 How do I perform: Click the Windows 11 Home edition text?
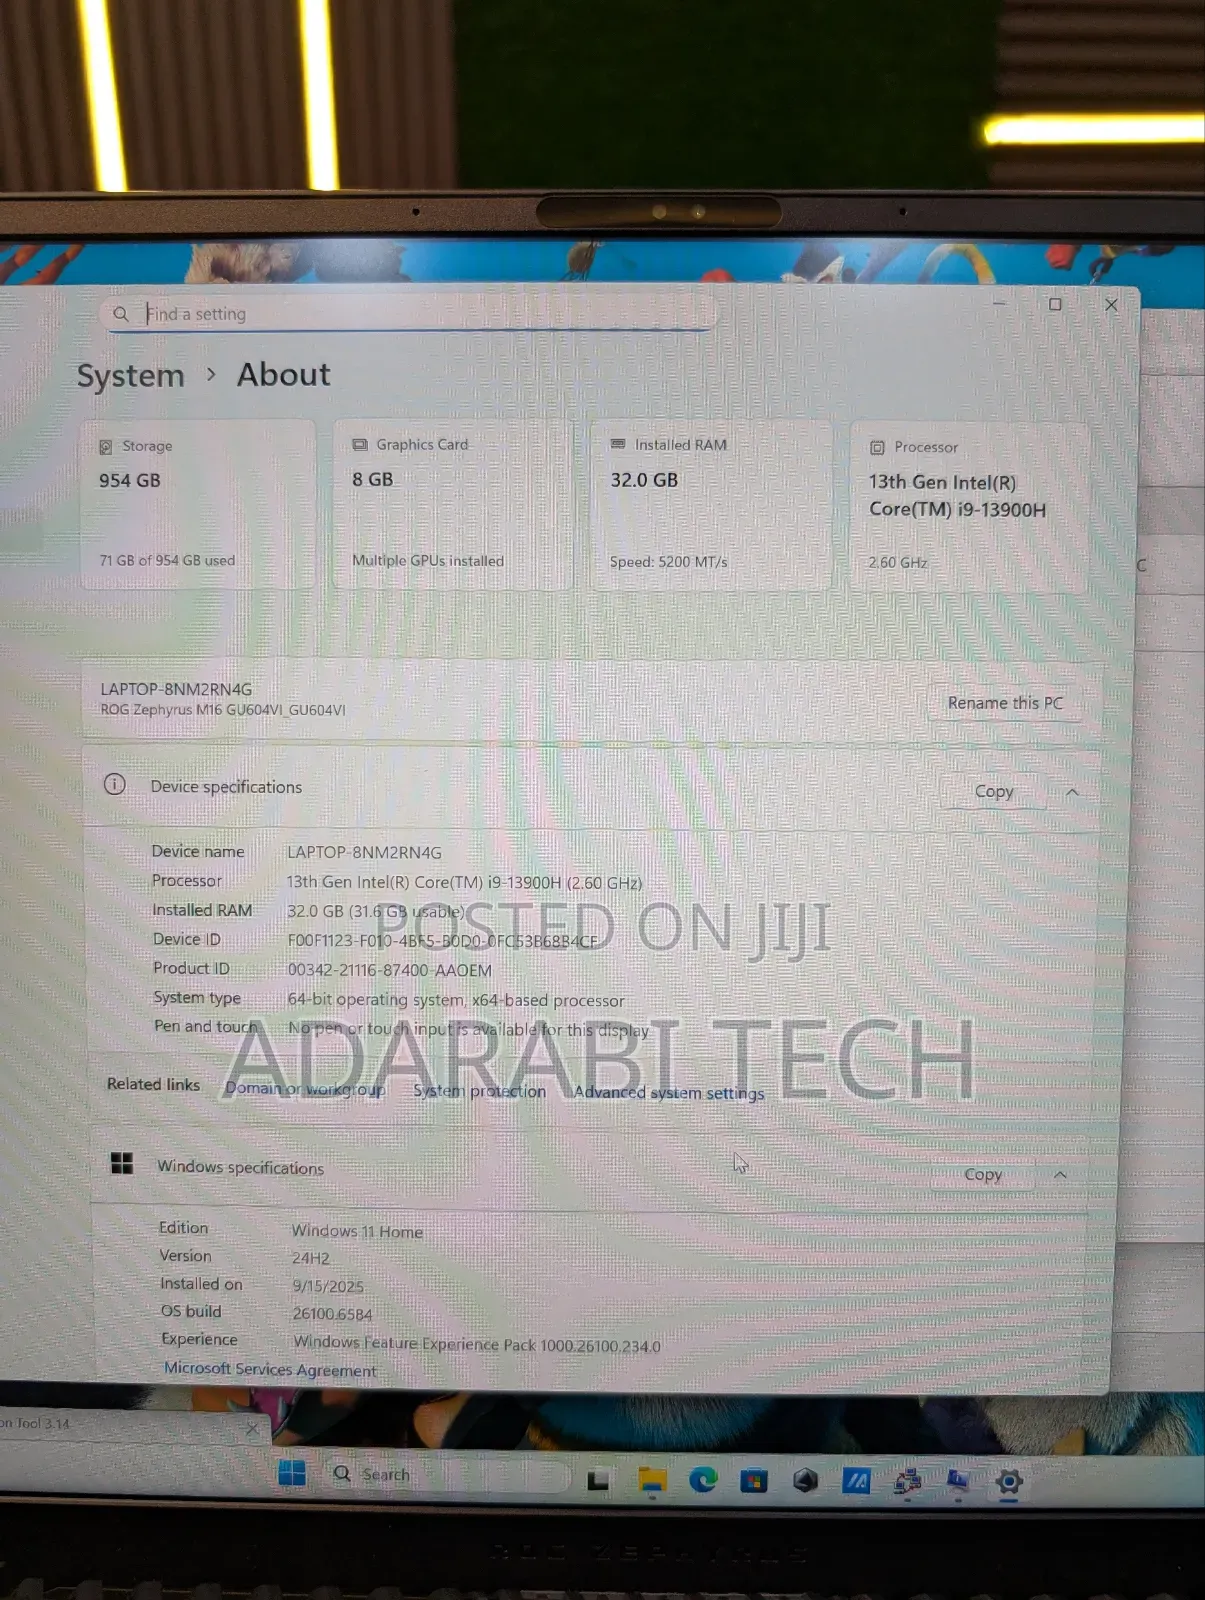[357, 1231]
